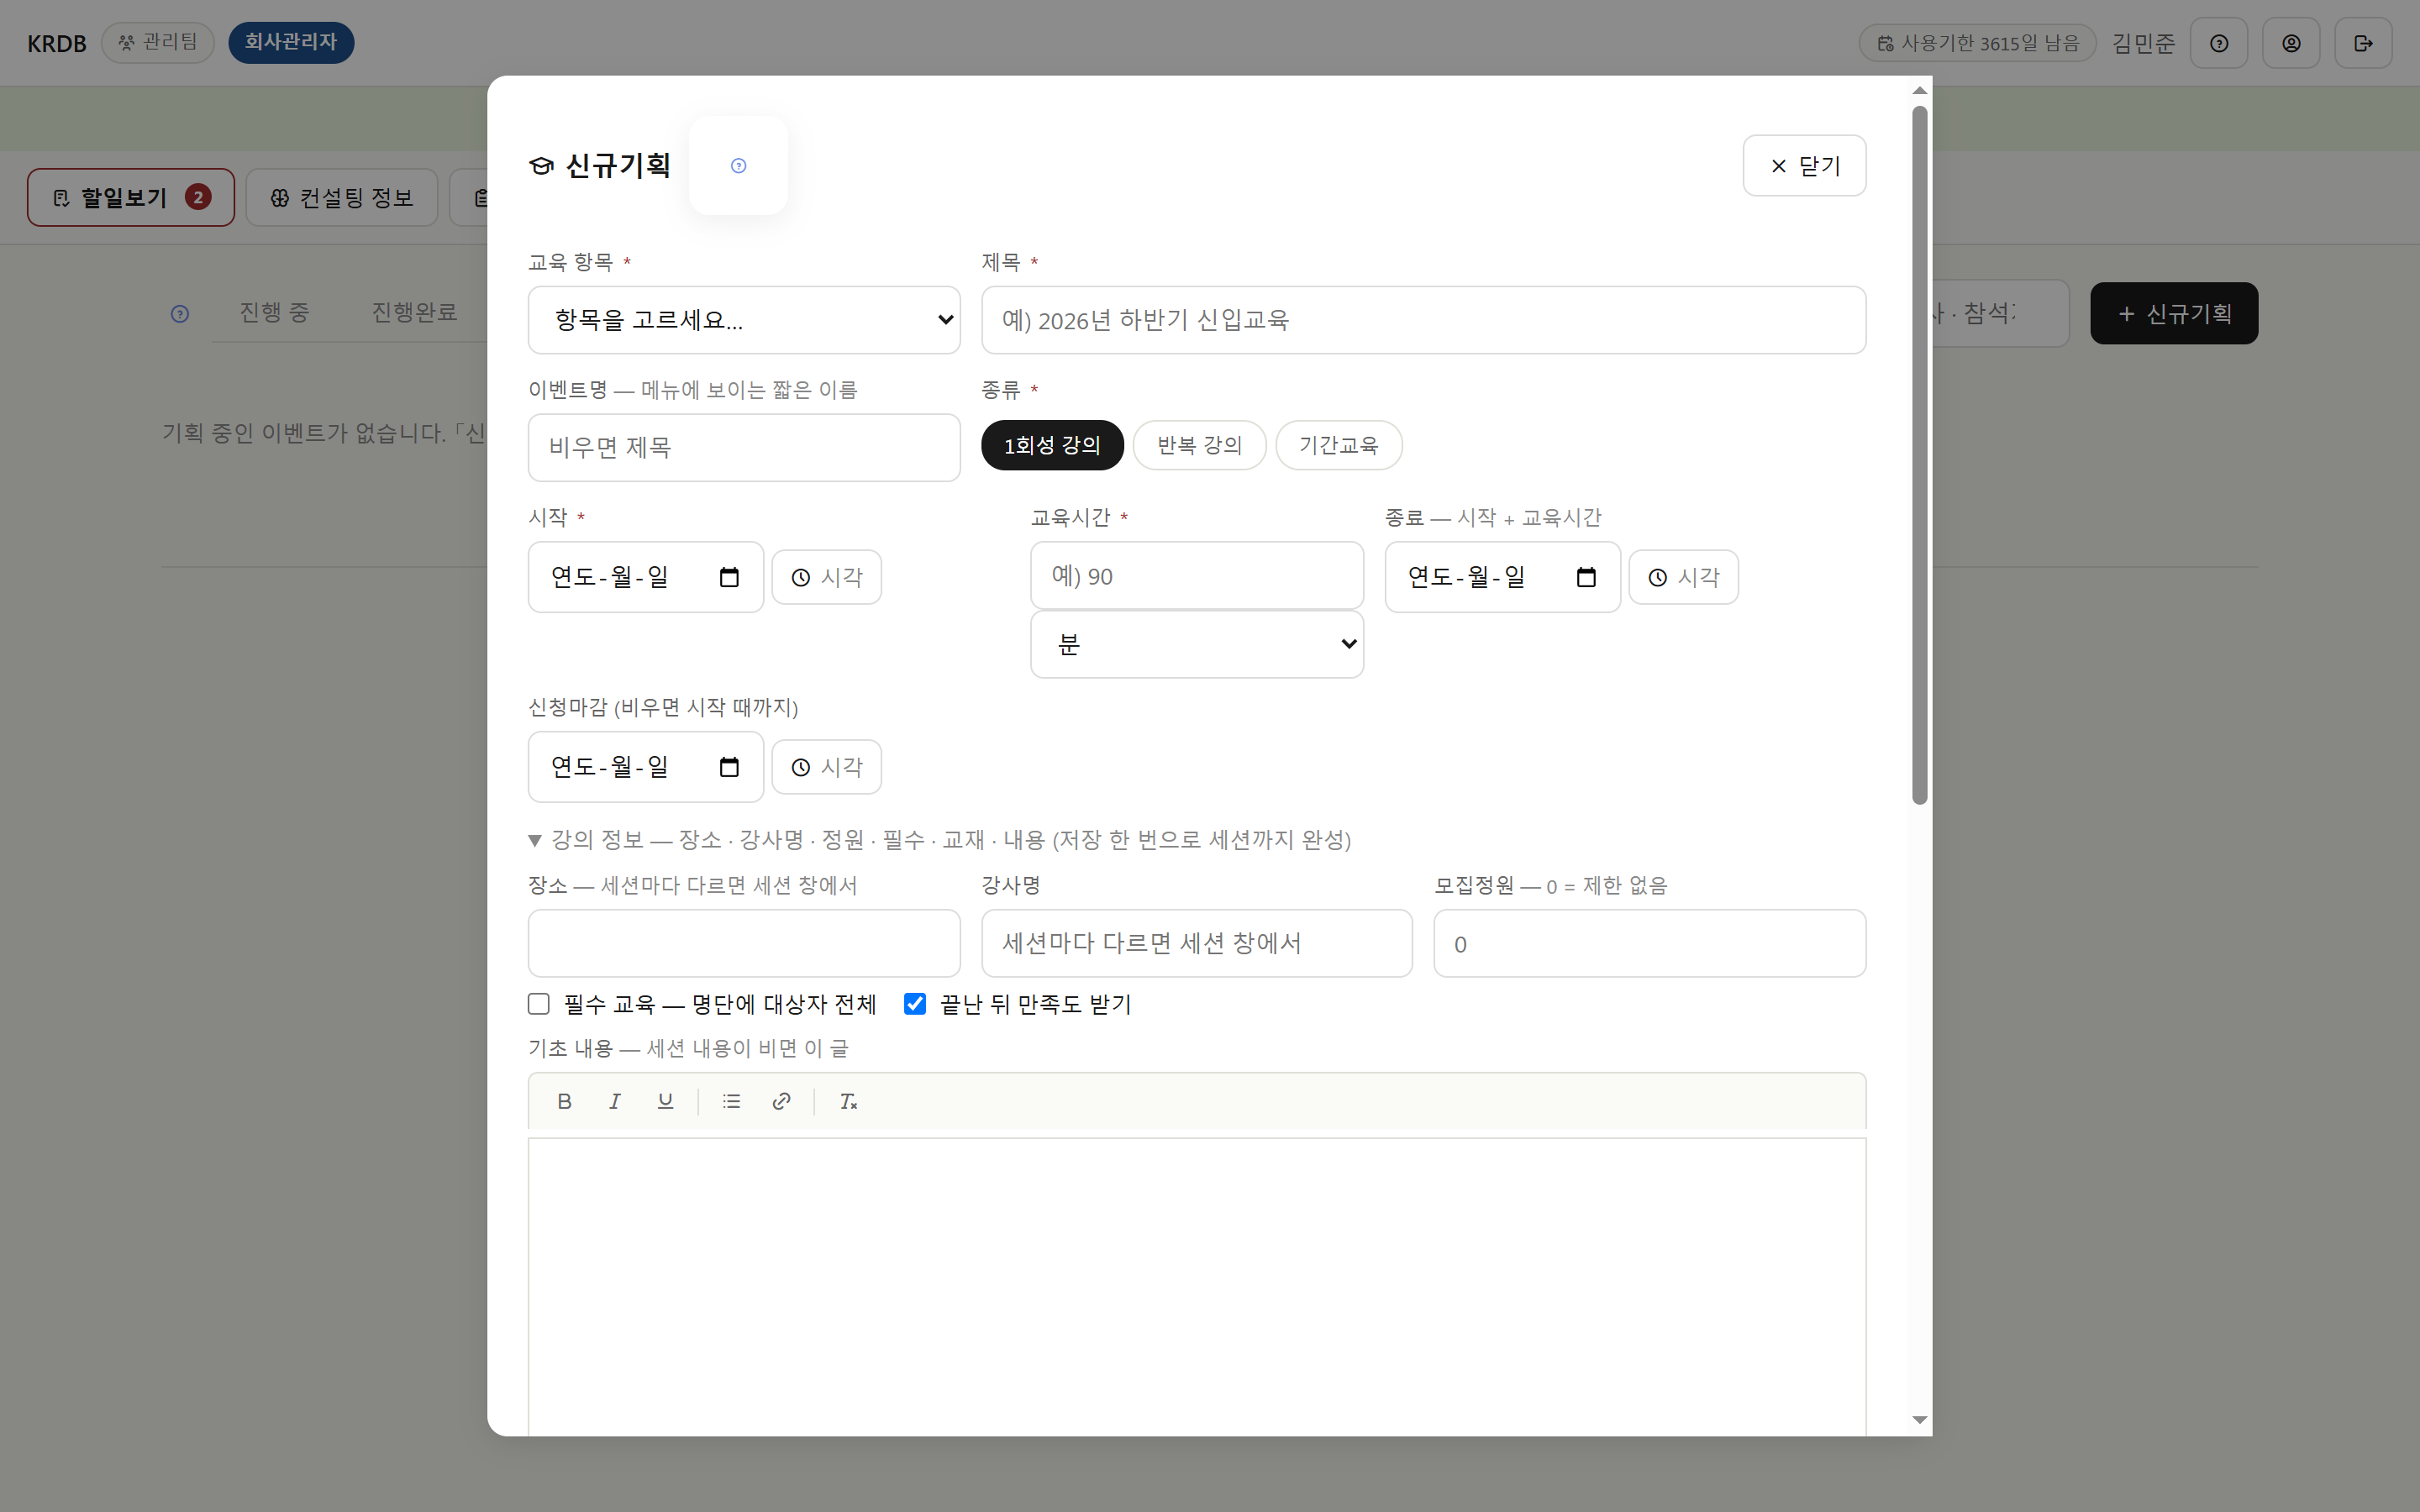
Task: Click the 모집정원 number field
Action: [x=1649, y=943]
